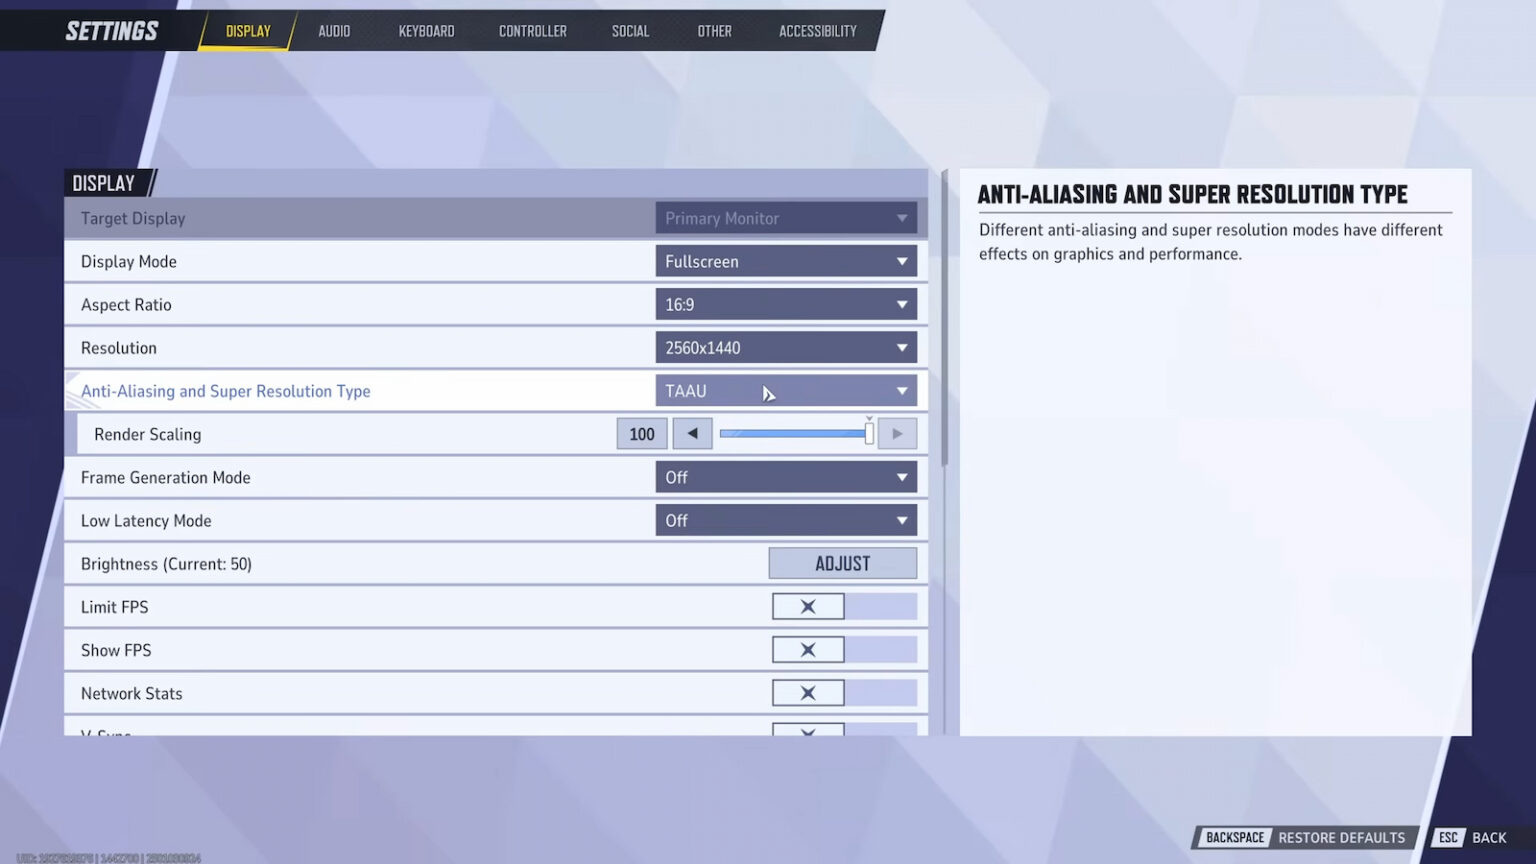Click the Render Scaling right arrow increment icon
1536x864 pixels.
pyautogui.click(x=897, y=433)
